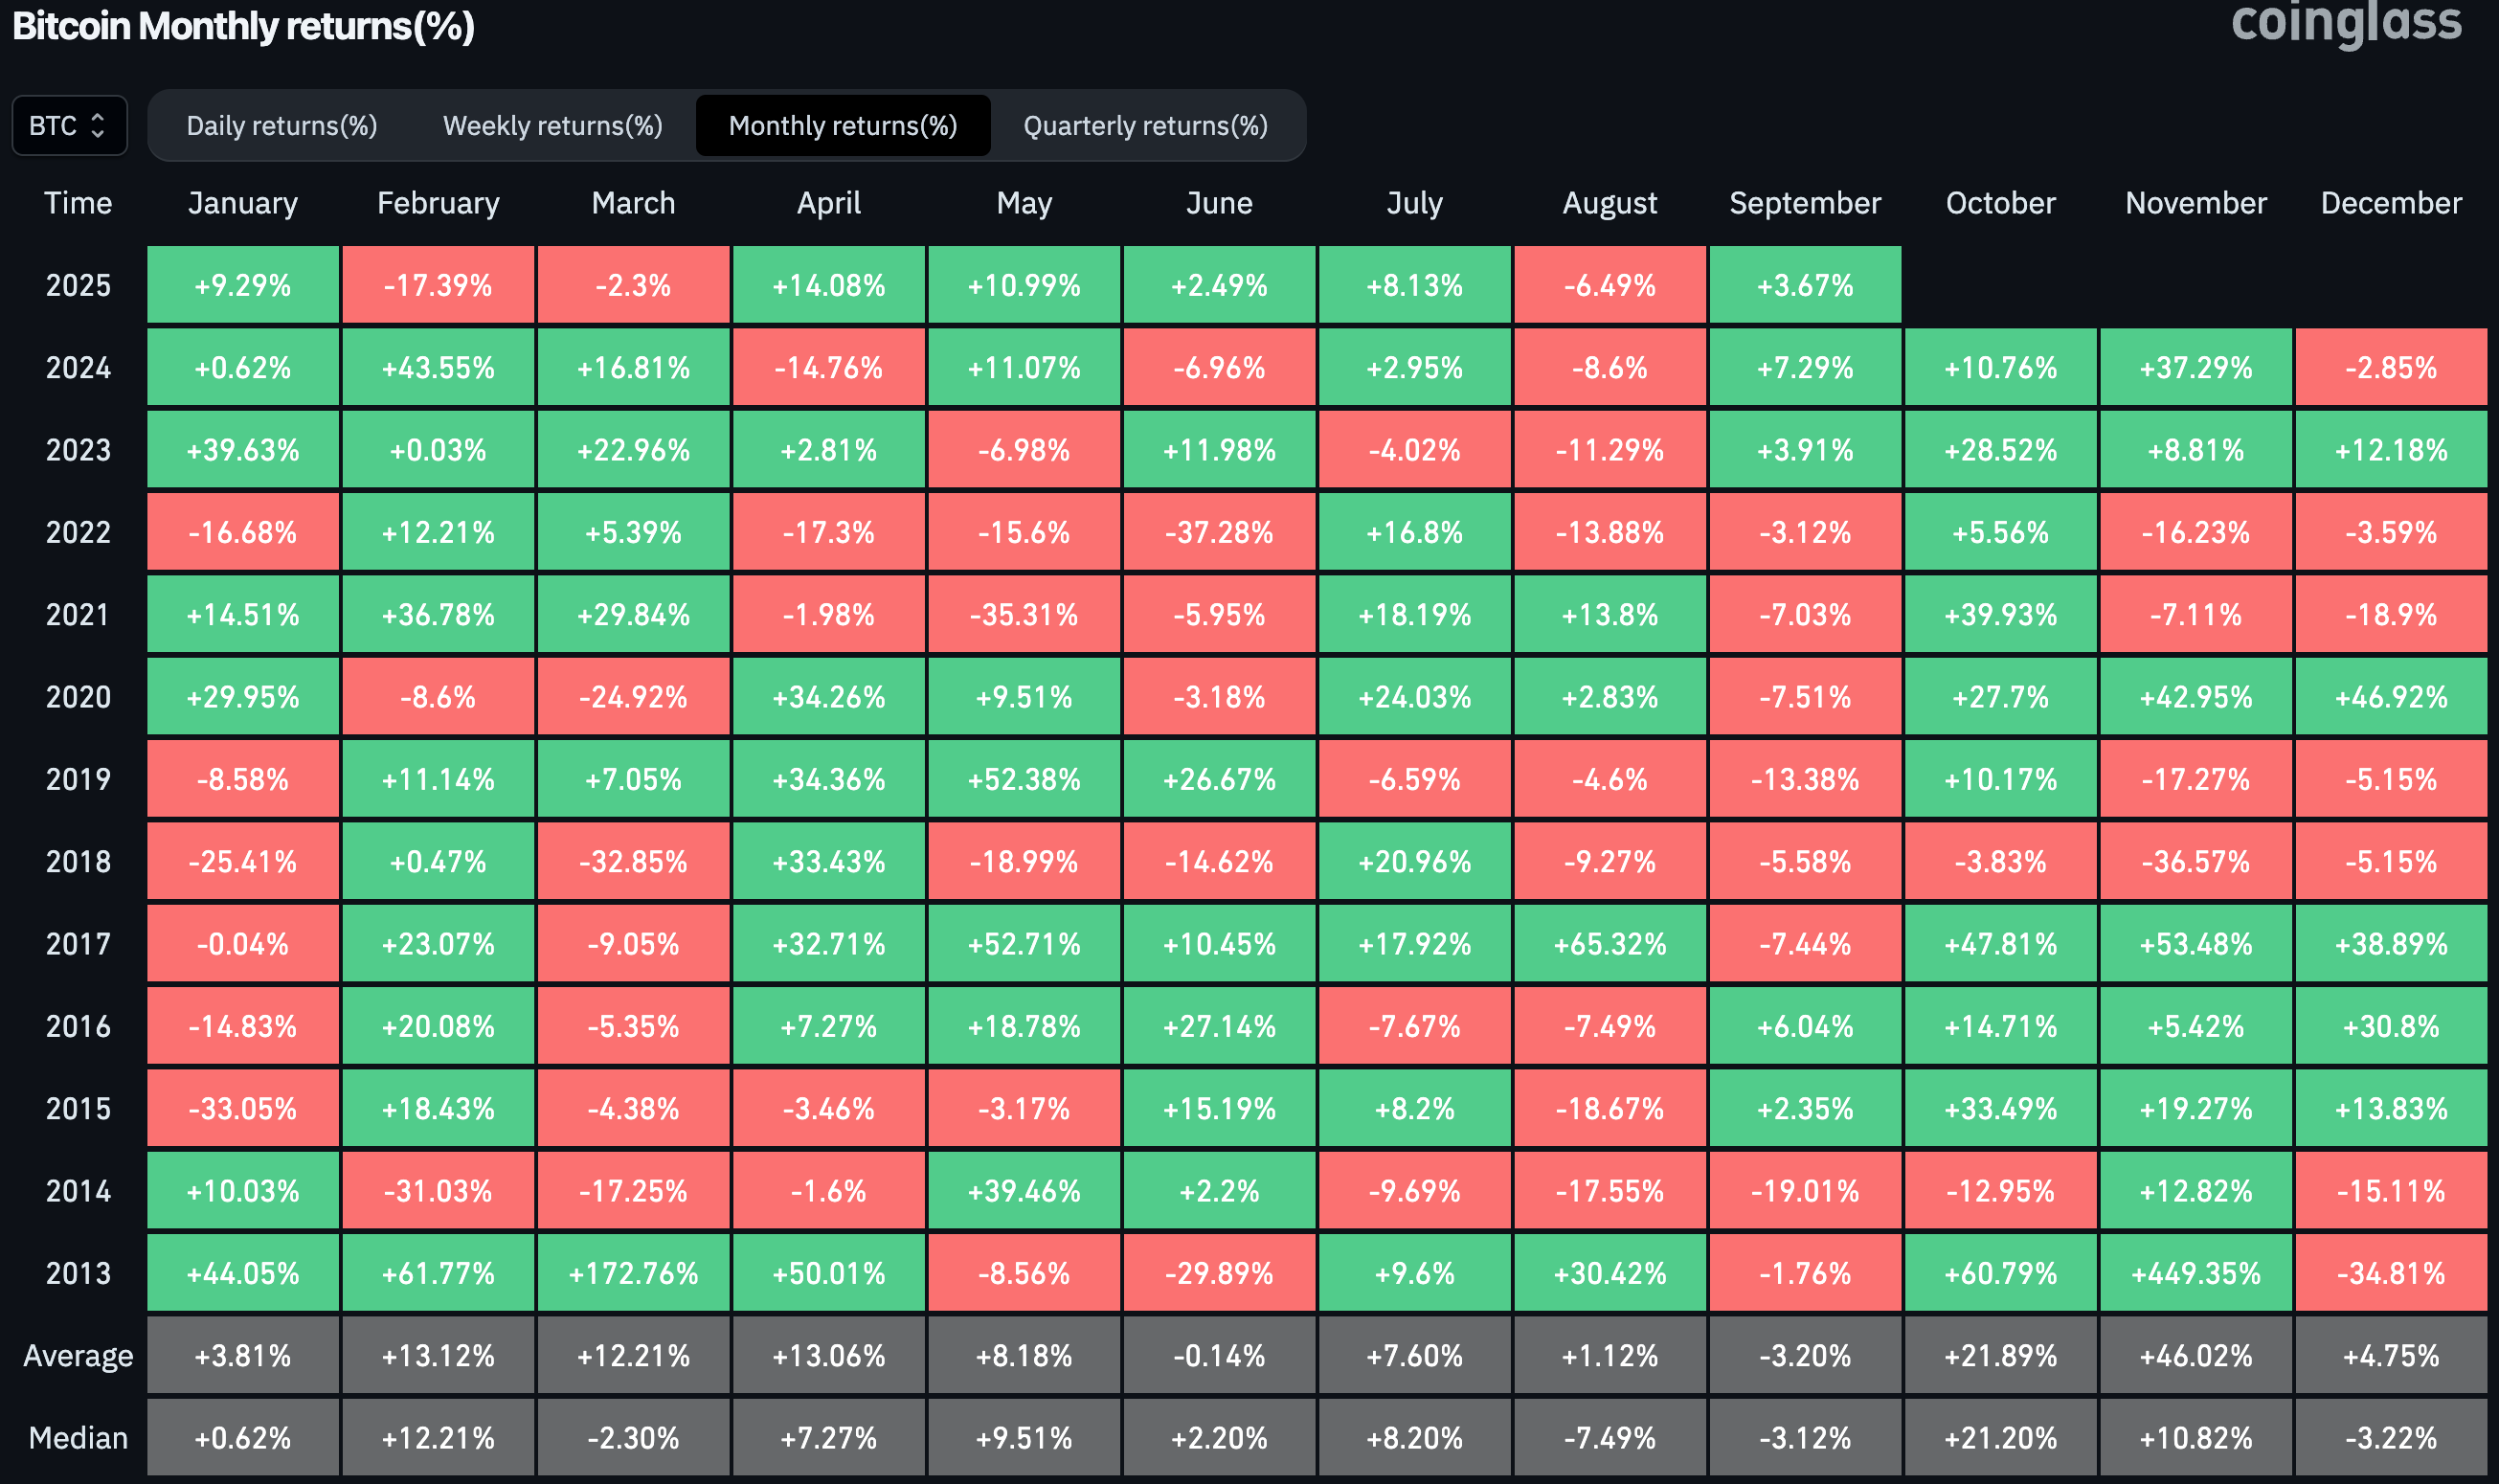
Task: Switch to Daily returns(%) tab
Action: coord(281,126)
